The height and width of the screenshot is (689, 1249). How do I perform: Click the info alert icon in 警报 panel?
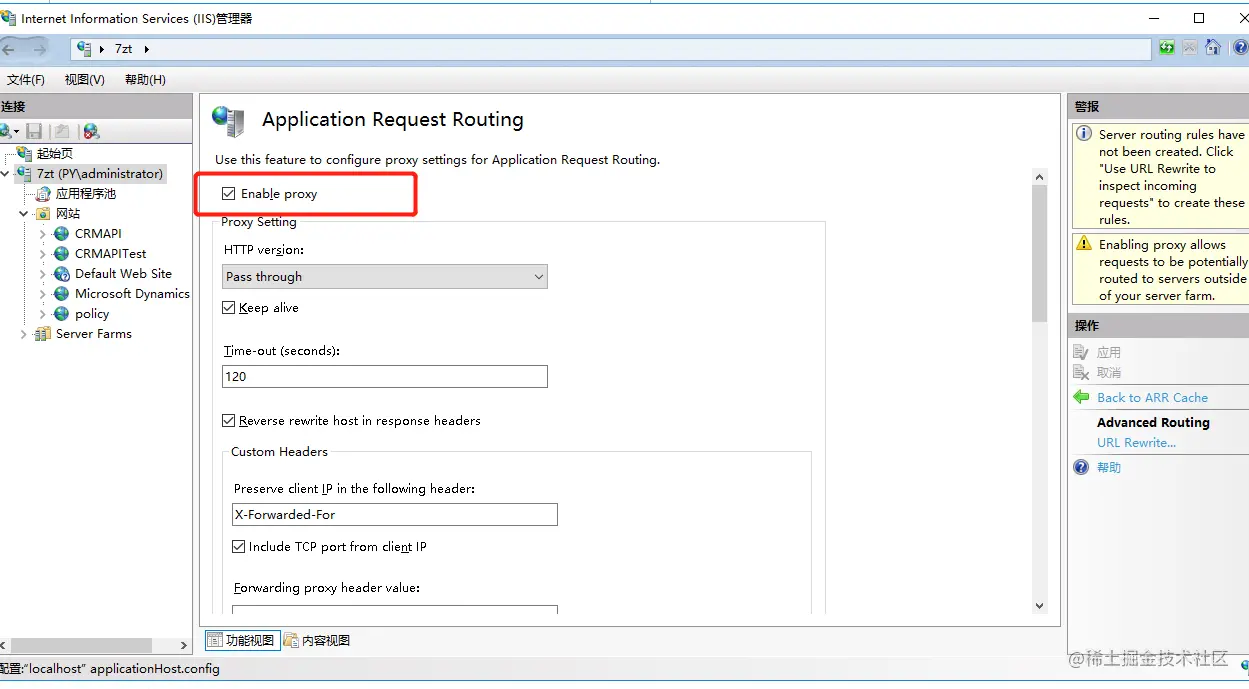click(x=1084, y=133)
